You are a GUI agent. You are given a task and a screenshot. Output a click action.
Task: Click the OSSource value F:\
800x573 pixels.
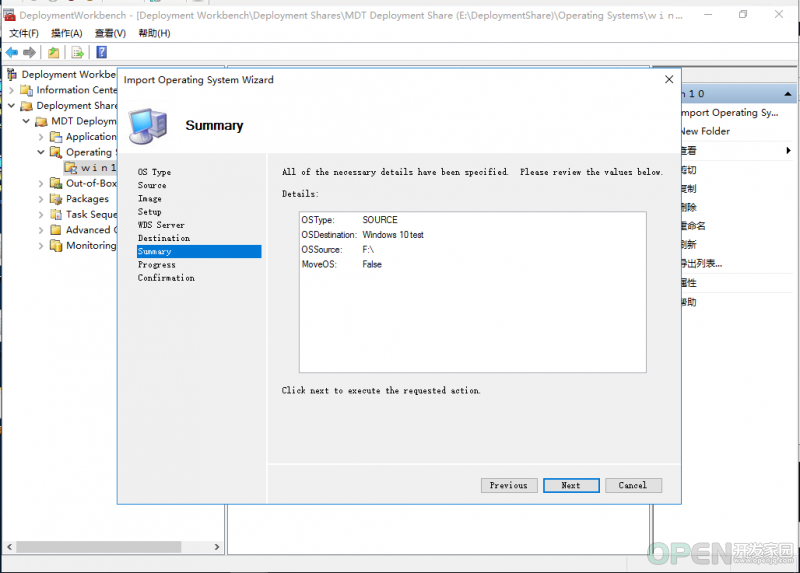pos(368,250)
